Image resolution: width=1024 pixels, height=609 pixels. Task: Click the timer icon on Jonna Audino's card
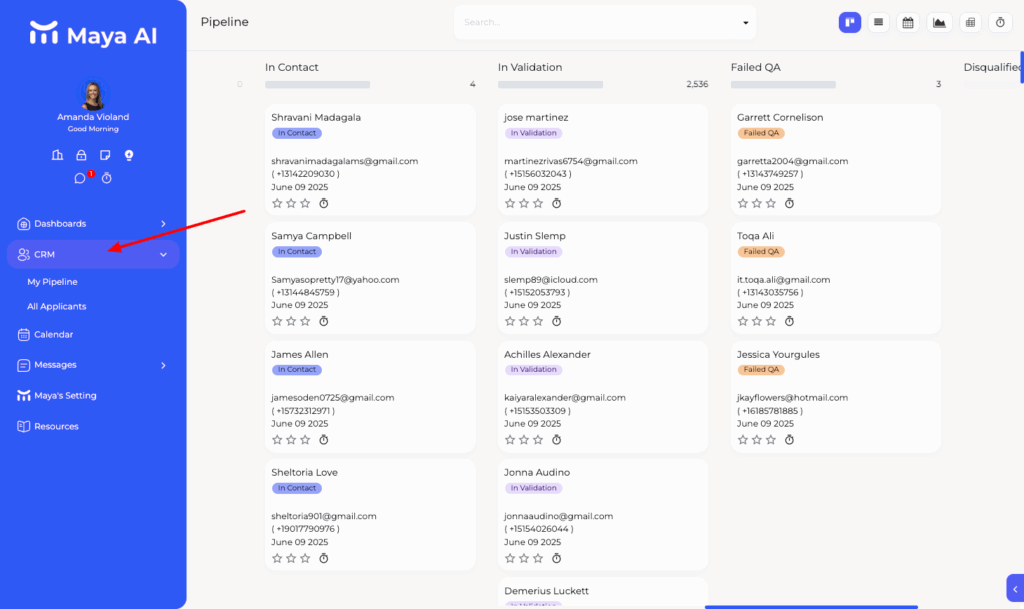pyautogui.click(x=556, y=558)
